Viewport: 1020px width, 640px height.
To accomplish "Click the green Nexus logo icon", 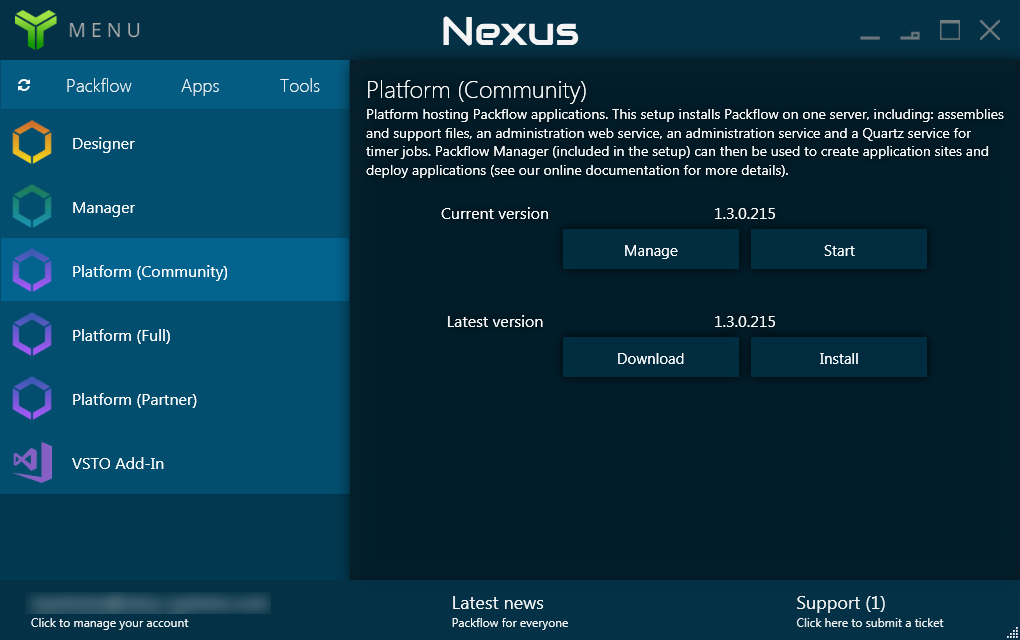I will pos(35,29).
